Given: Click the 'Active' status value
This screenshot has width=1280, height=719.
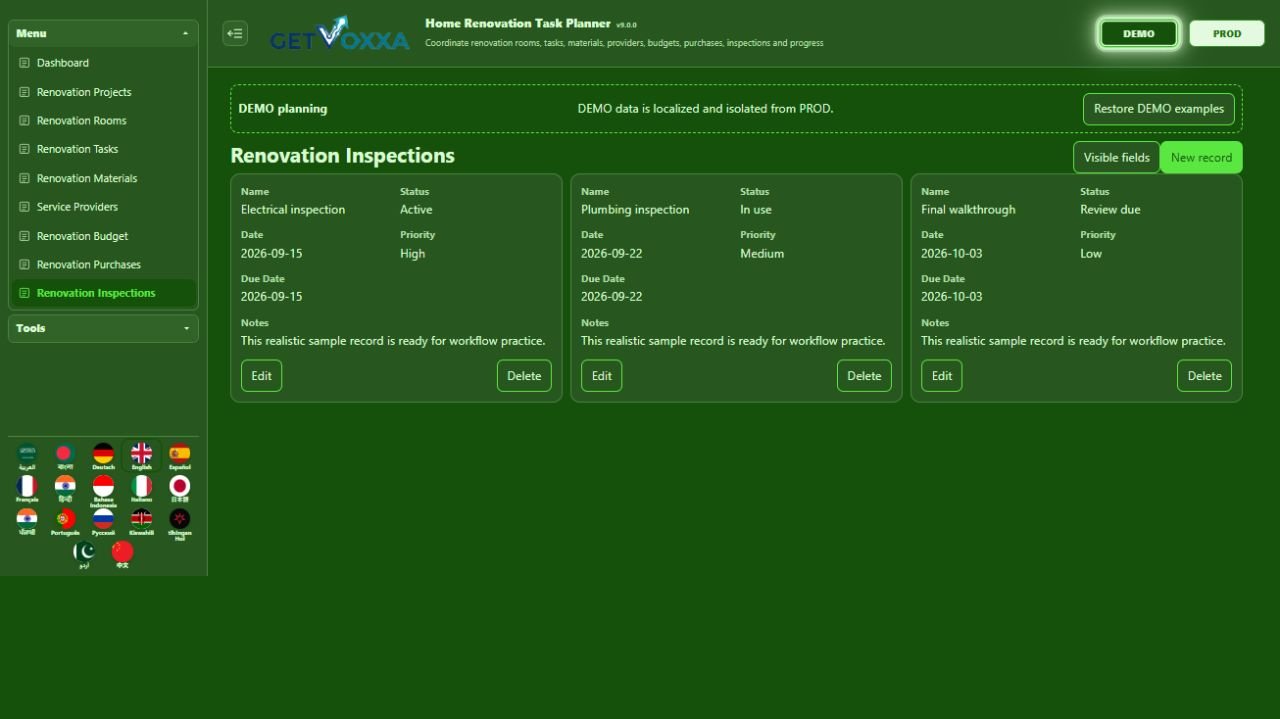Looking at the screenshot, I should point(416,210).
